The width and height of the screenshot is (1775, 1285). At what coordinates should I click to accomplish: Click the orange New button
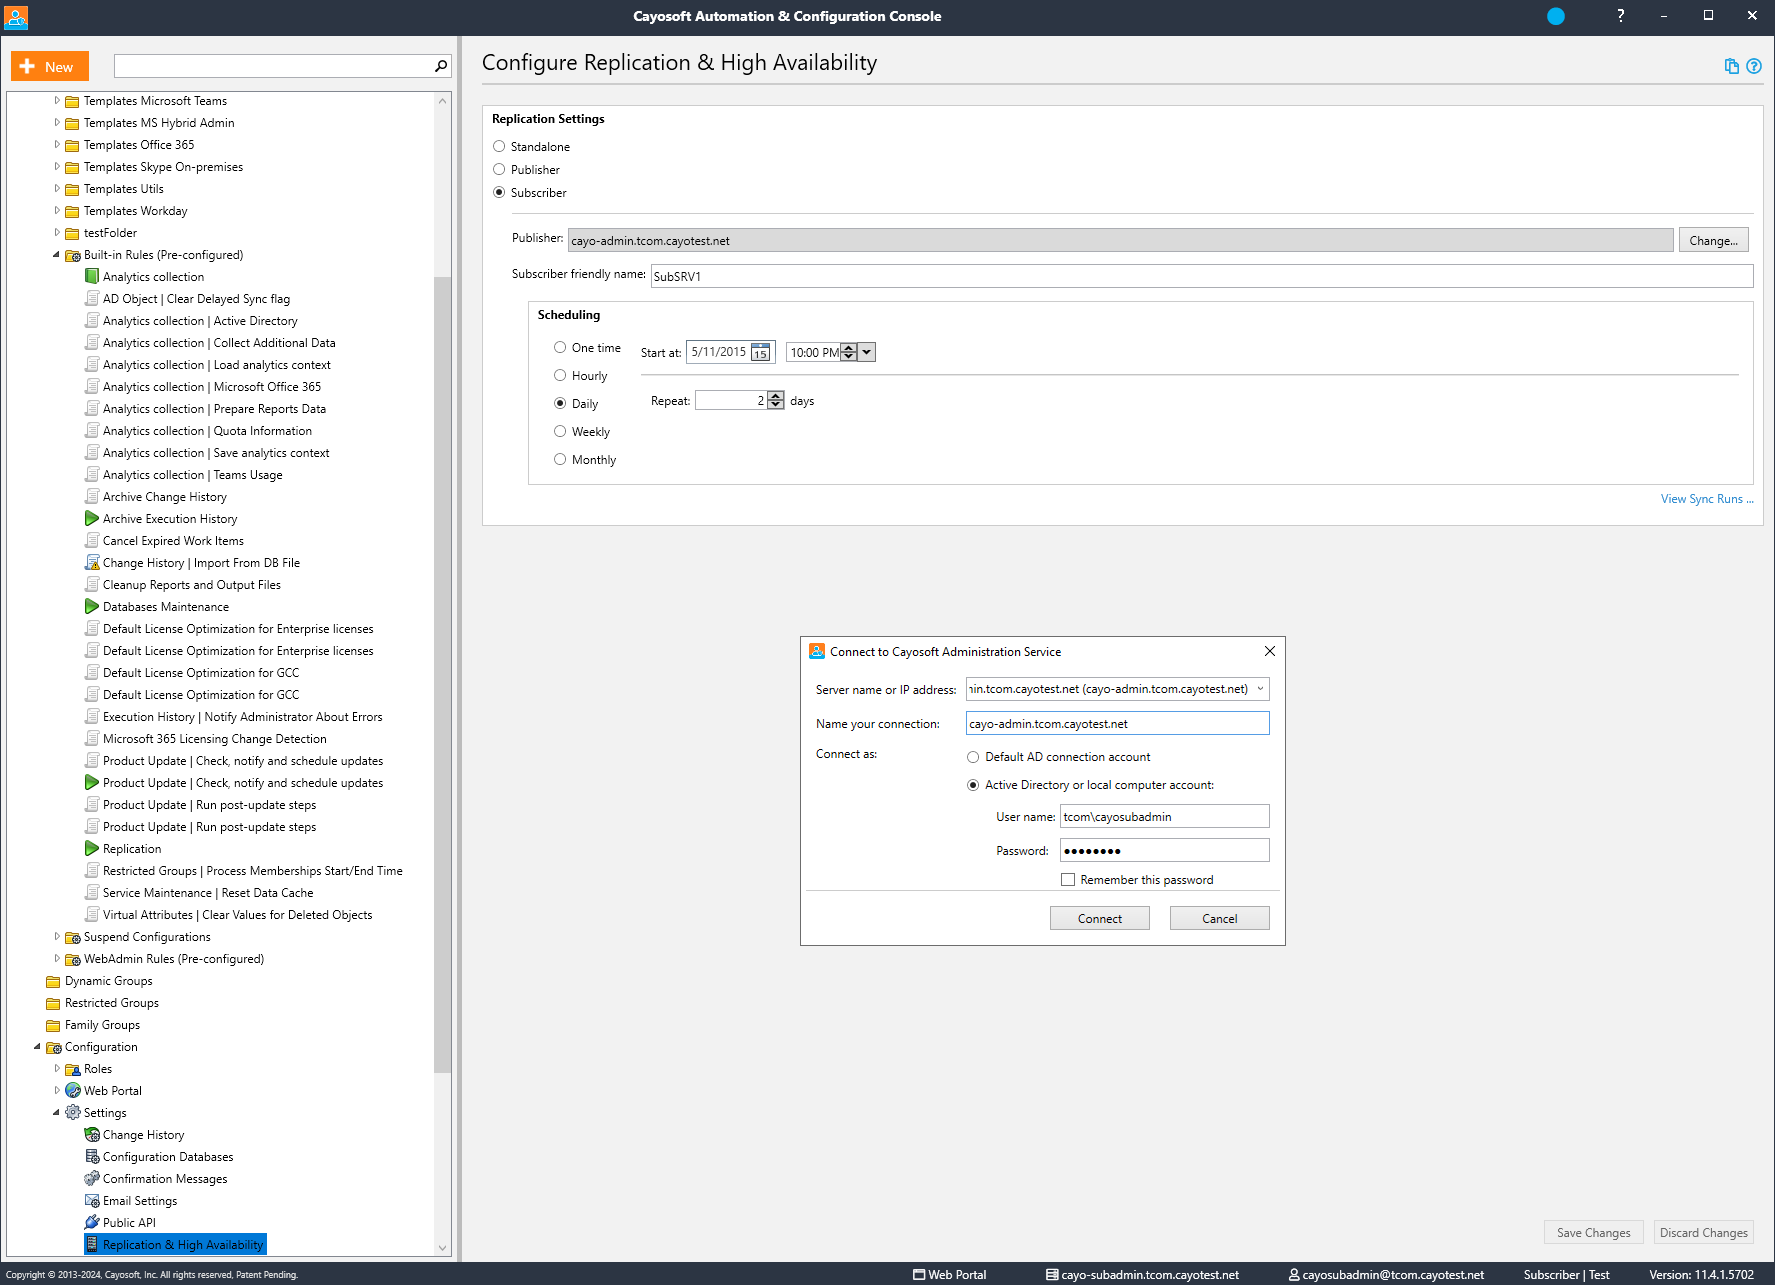click(50, 66)
